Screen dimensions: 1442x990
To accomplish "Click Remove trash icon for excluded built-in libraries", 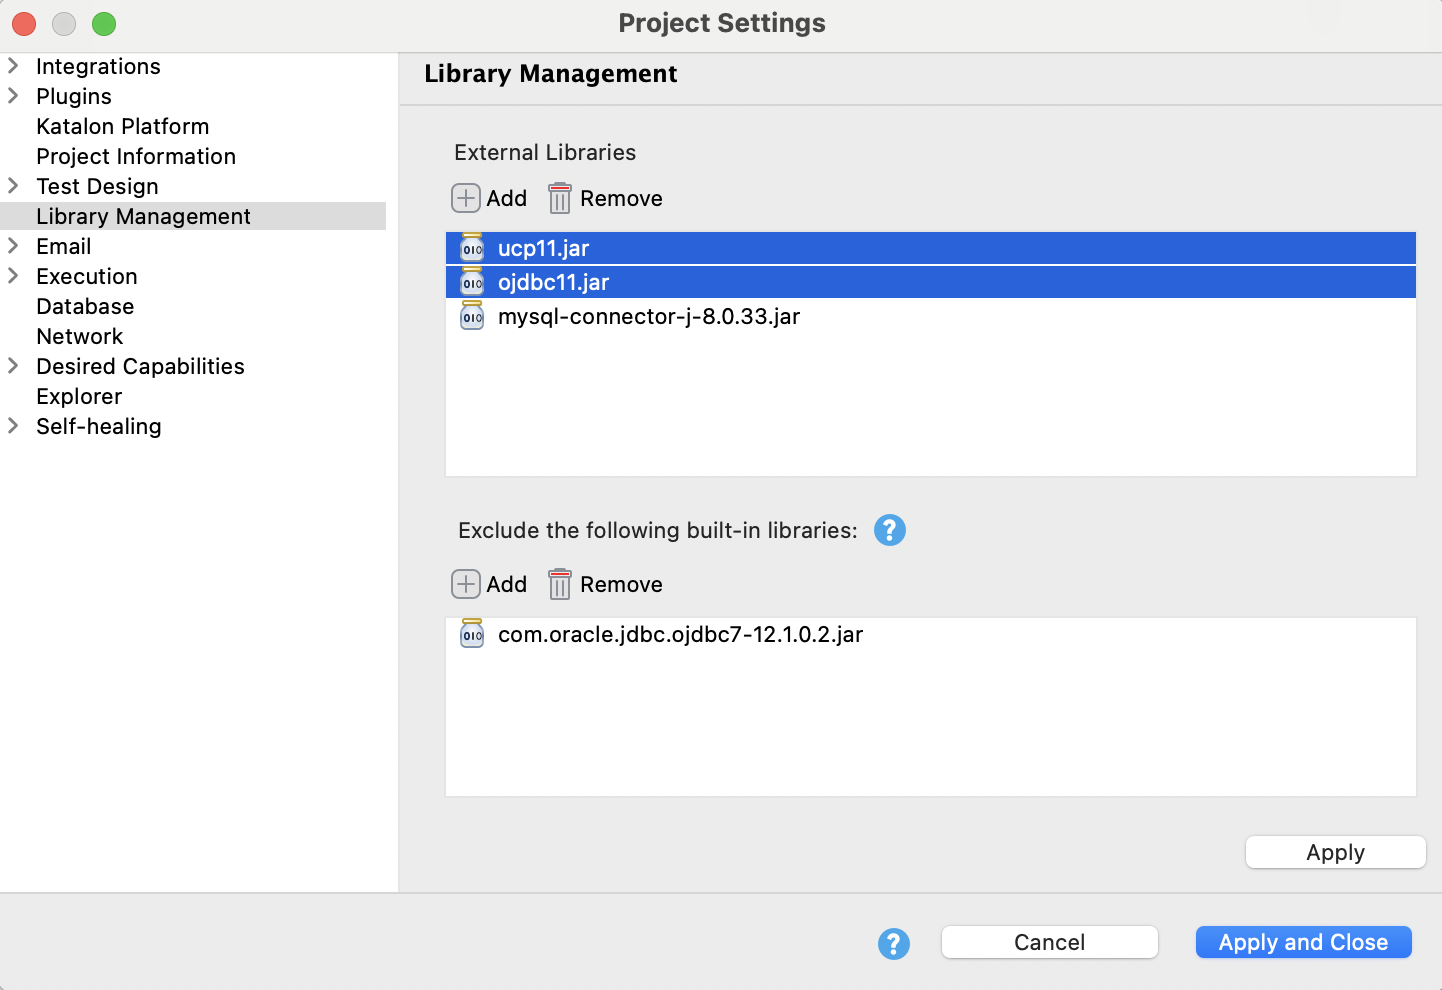I will point(560,584).
